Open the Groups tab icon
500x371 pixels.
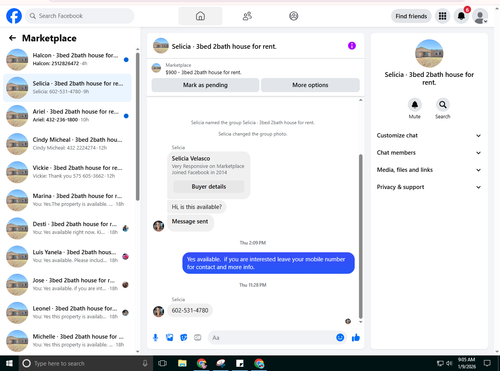coord(294,16)
